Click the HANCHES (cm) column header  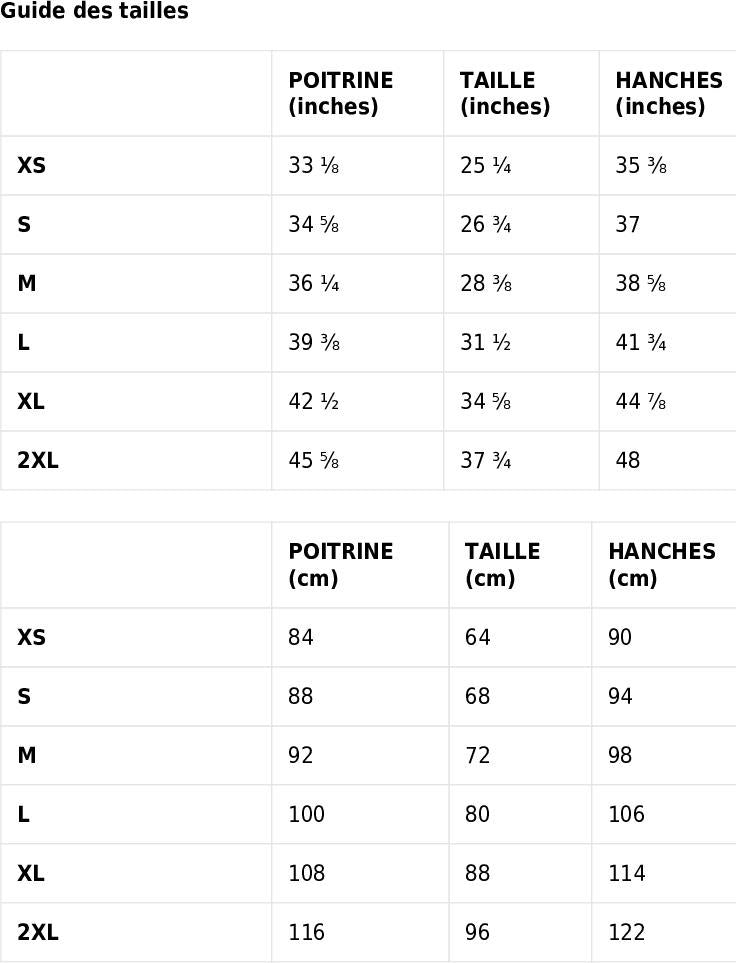click(x=662, y=565)
